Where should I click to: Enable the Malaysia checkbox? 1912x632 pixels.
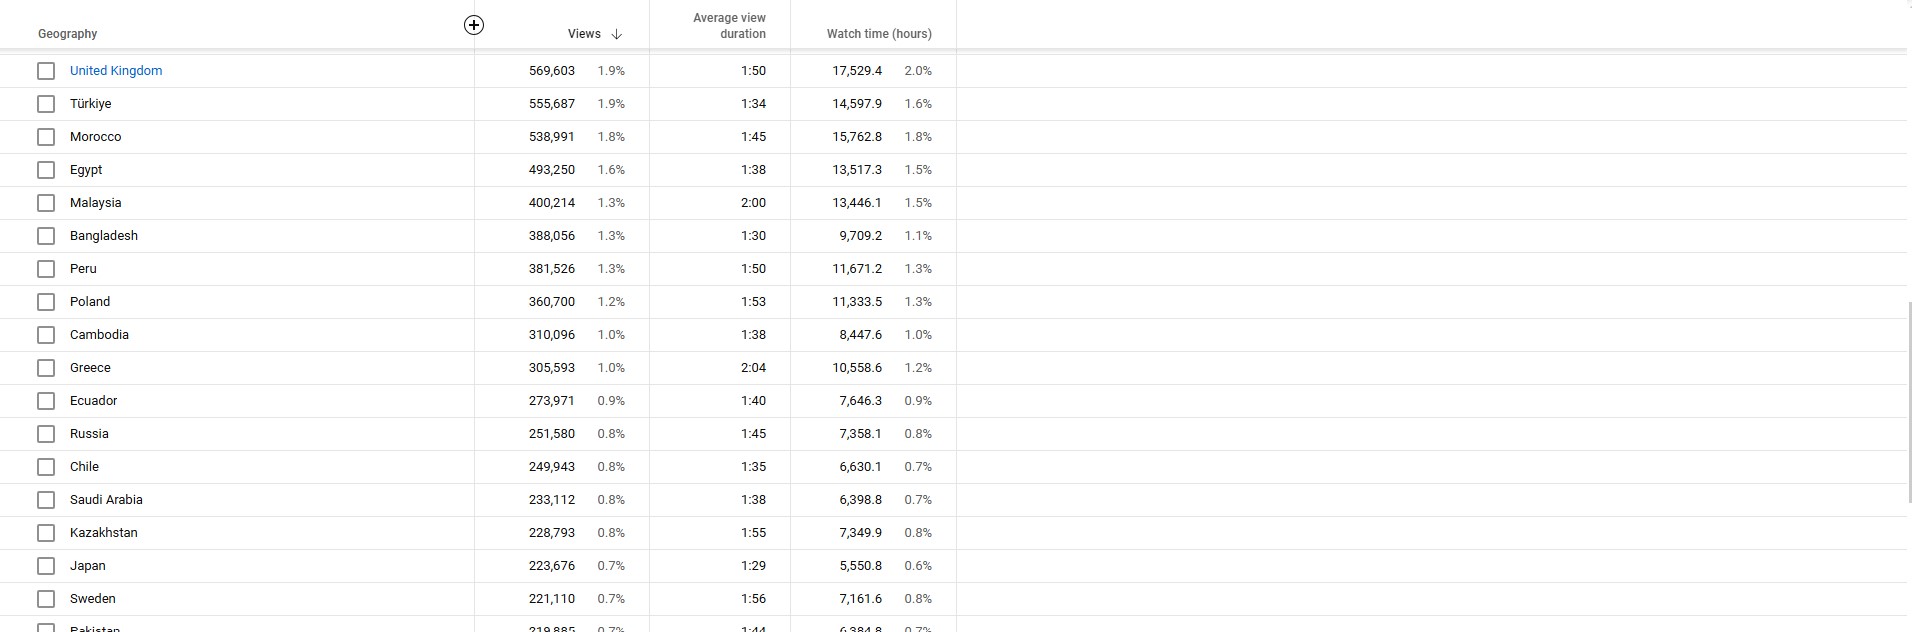[46, 203]
